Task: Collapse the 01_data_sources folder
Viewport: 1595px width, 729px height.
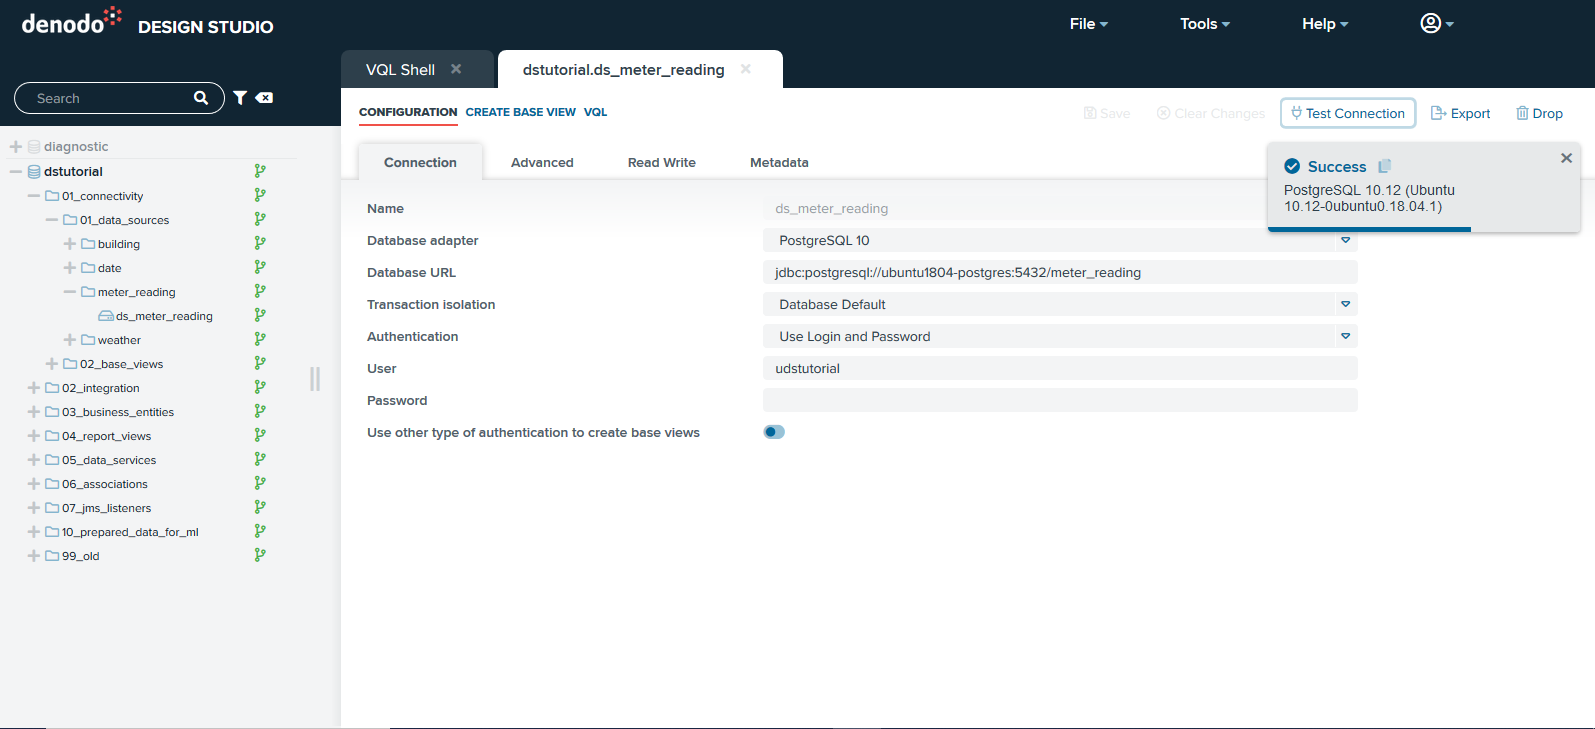Action: tap(52, 220)
